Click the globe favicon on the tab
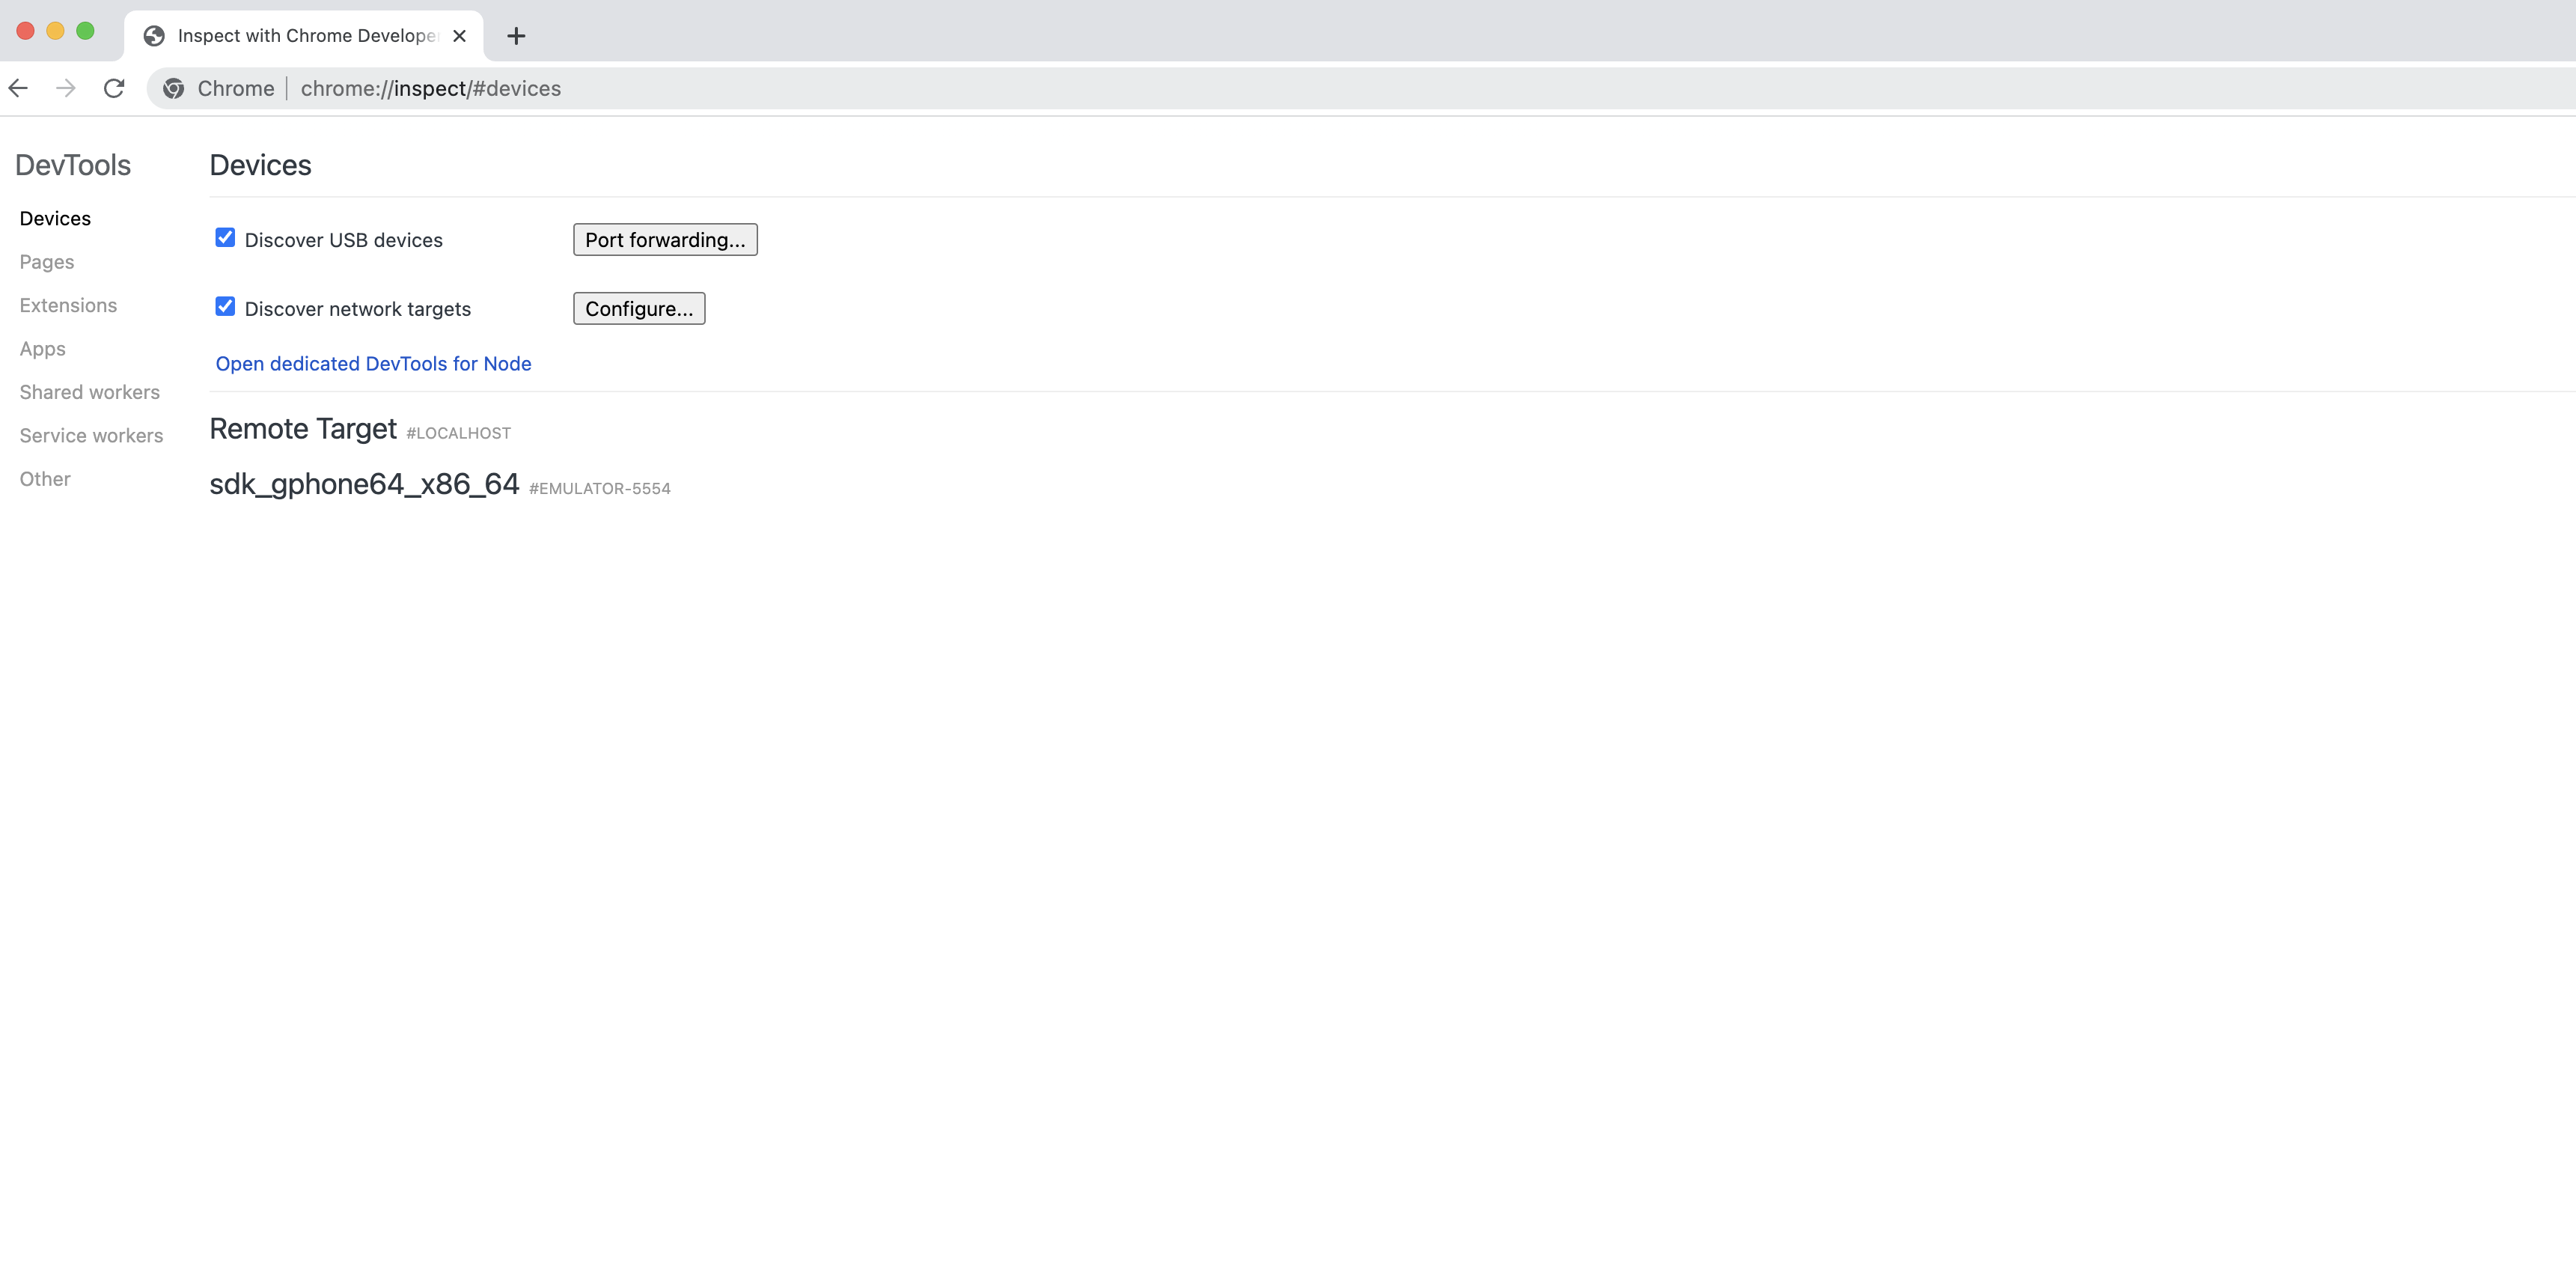Screen dimensions: 2576x1286 [154, 36]
